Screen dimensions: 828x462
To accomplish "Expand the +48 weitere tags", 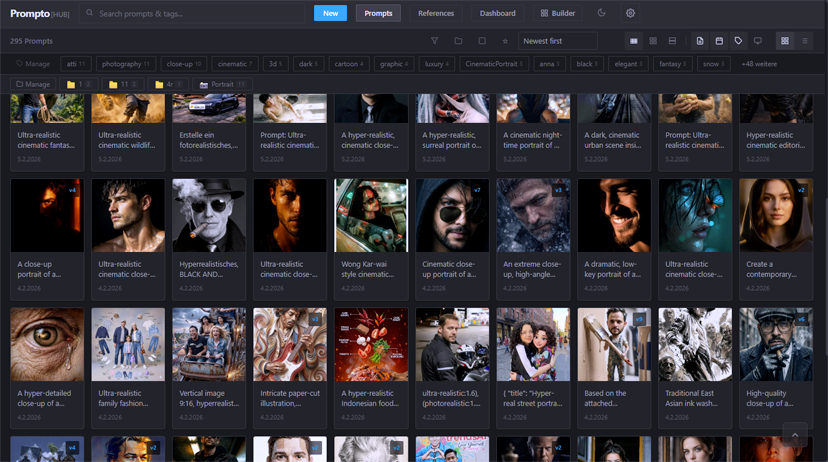I will click(x=759, y=64).
